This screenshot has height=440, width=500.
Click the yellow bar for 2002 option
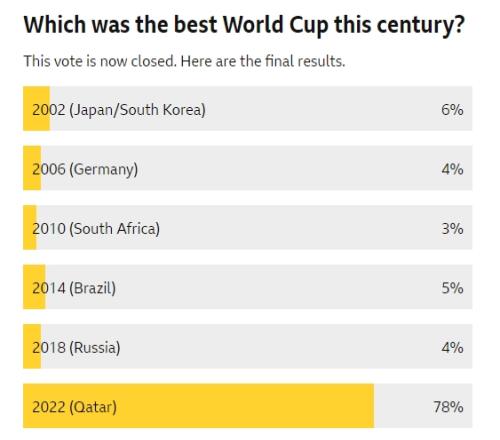(x=36, y=108)
